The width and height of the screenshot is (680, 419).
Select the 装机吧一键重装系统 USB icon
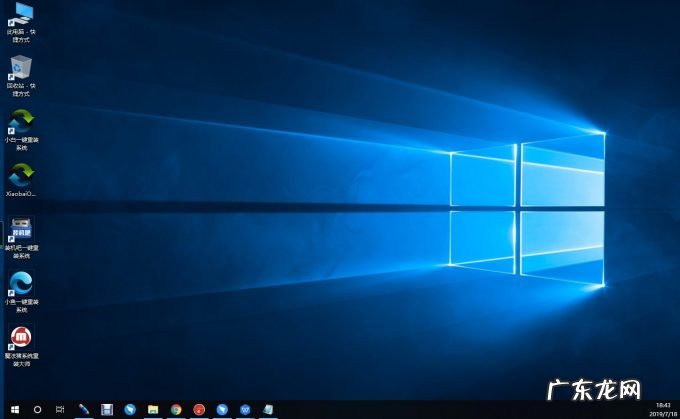click(x=21, y=238)
